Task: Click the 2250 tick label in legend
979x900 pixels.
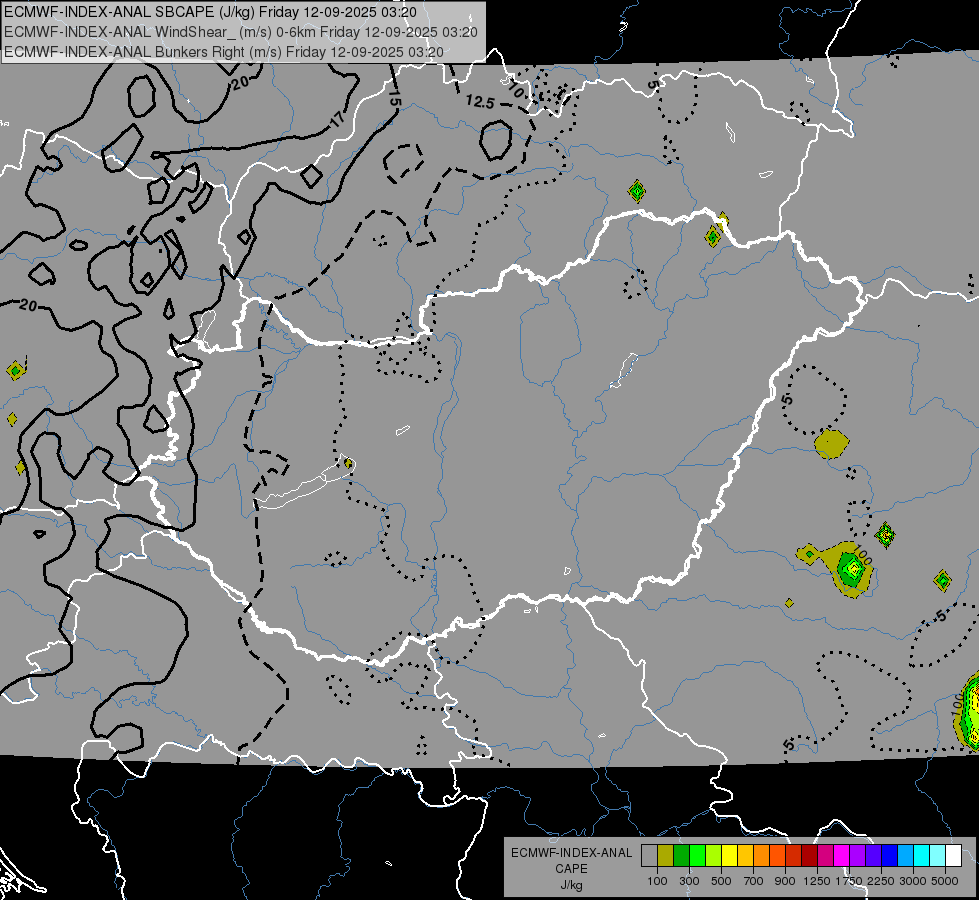Action: pyautogui.click(x=881, y=881)
